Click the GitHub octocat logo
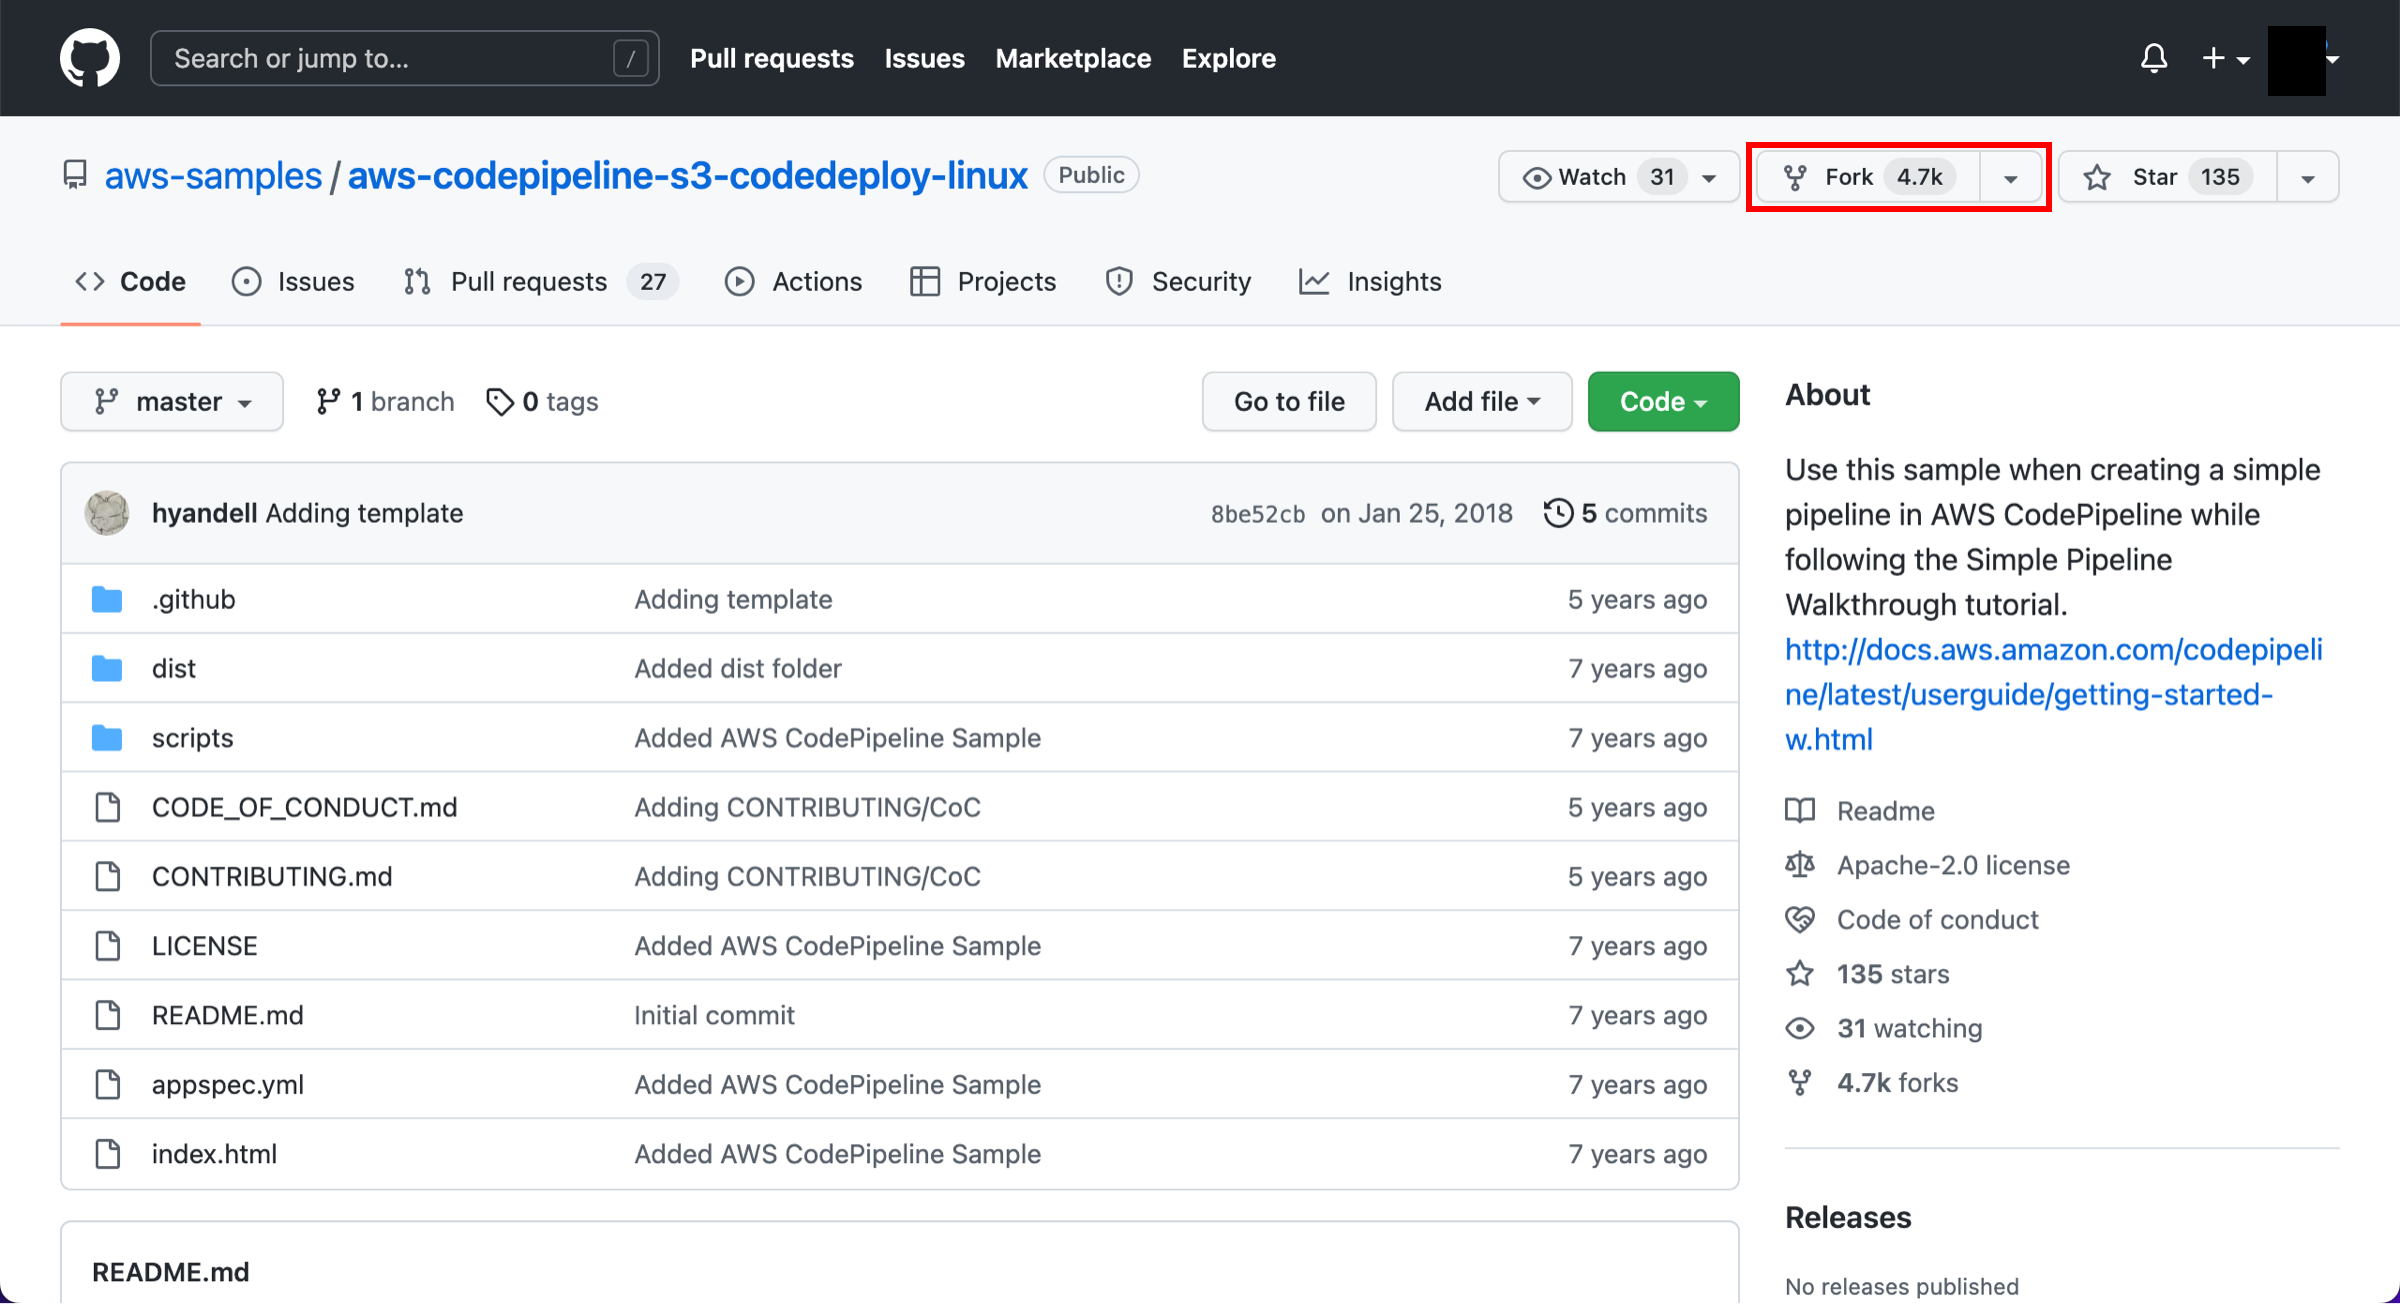The width and height of the screenshot is (2400, 1304). click(90, 58)
